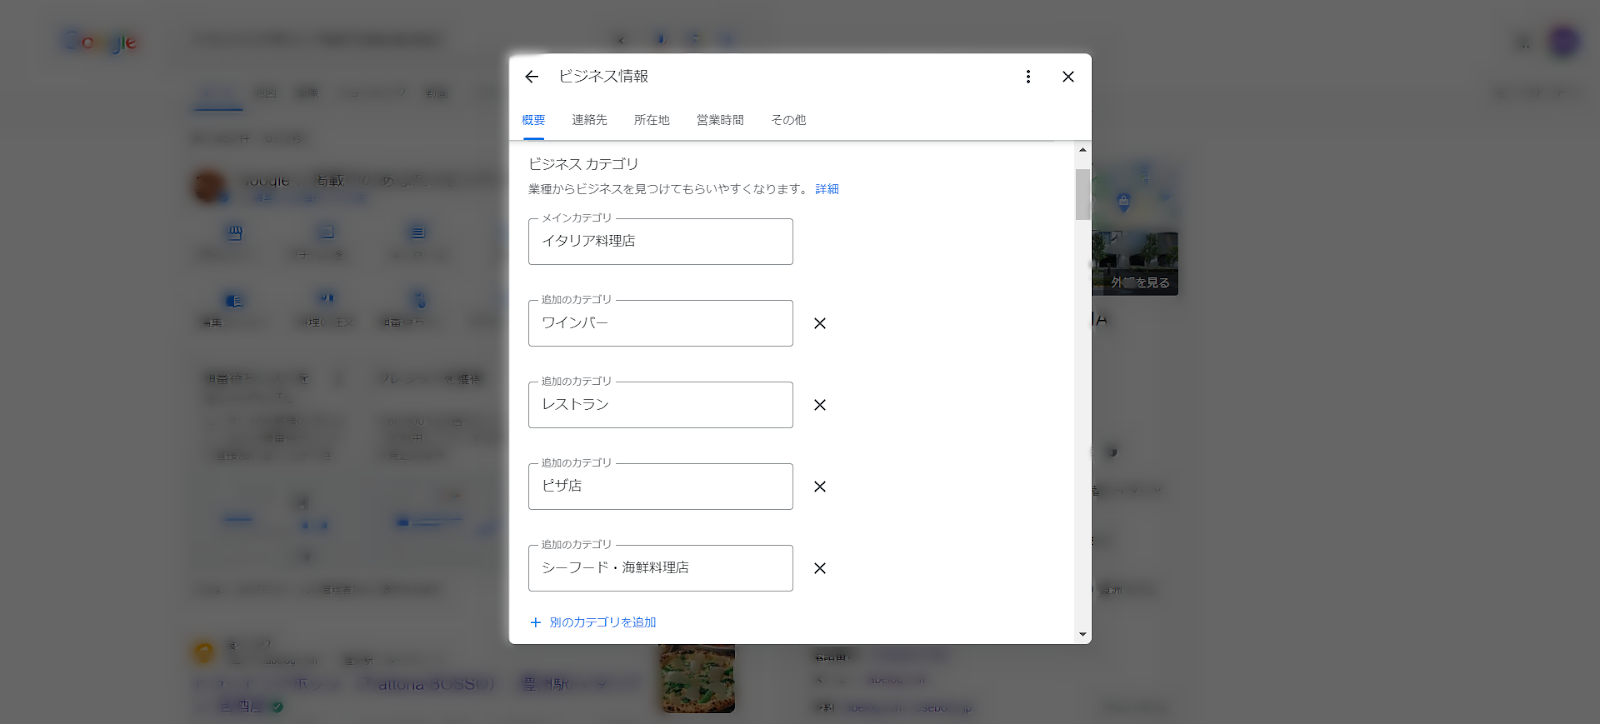Click the dialog scrollbar up arrow
Screen dimensions: 1600x724
(x=1082, y=150)
